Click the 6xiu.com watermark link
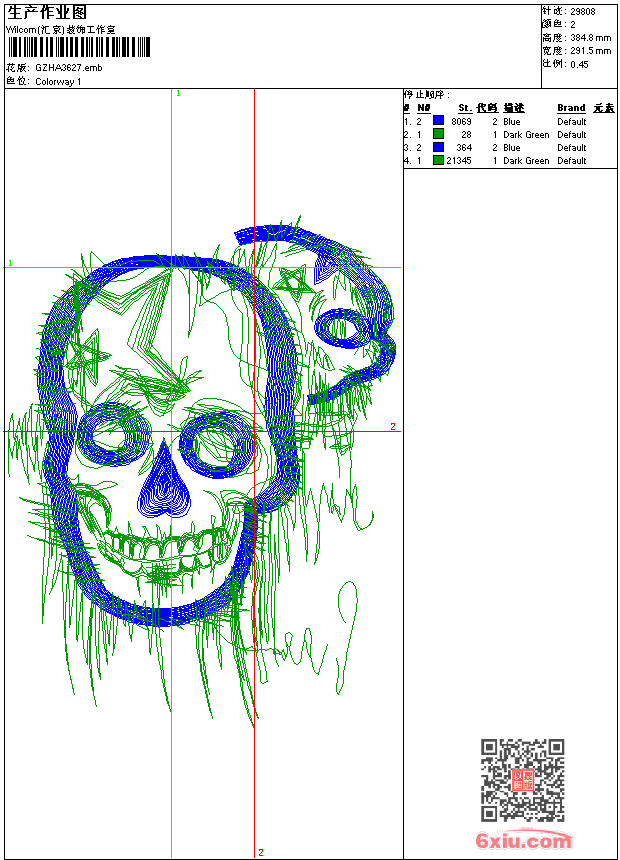The height and width of the screenshot is (860, 620). 524,841
